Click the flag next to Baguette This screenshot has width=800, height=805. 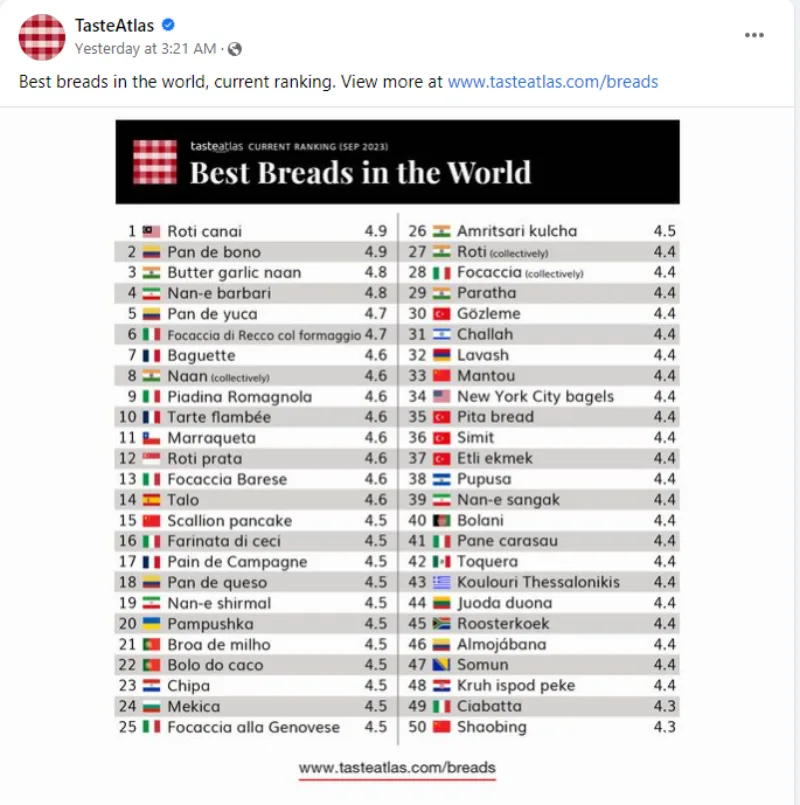click(x=151, y=355)
